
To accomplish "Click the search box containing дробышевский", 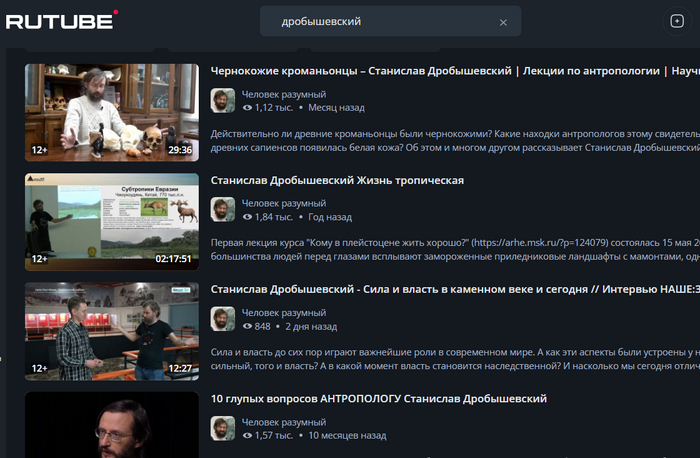I will (x=390, y=21).
